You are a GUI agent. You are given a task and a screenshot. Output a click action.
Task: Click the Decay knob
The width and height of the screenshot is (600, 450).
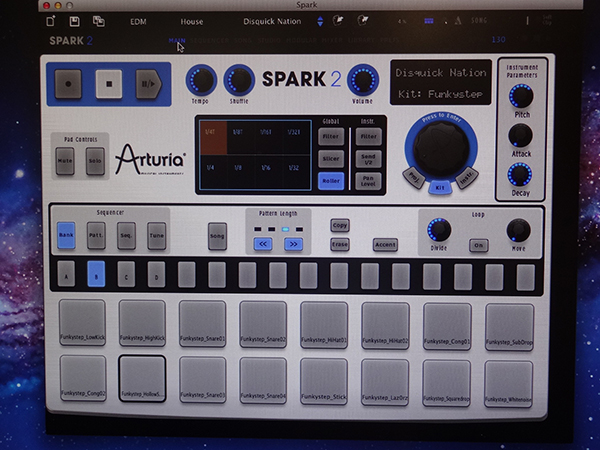click(519, 174)
